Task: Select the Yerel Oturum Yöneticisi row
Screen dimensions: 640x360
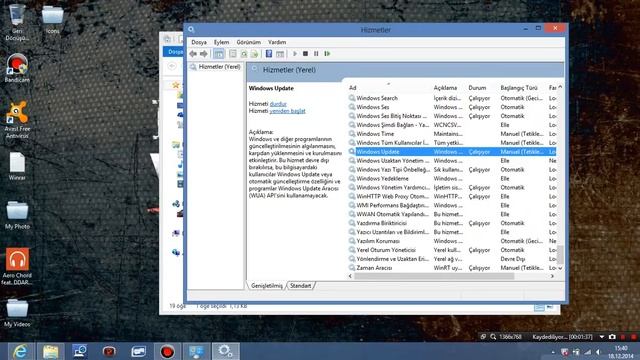Action: tap(451, 250)
